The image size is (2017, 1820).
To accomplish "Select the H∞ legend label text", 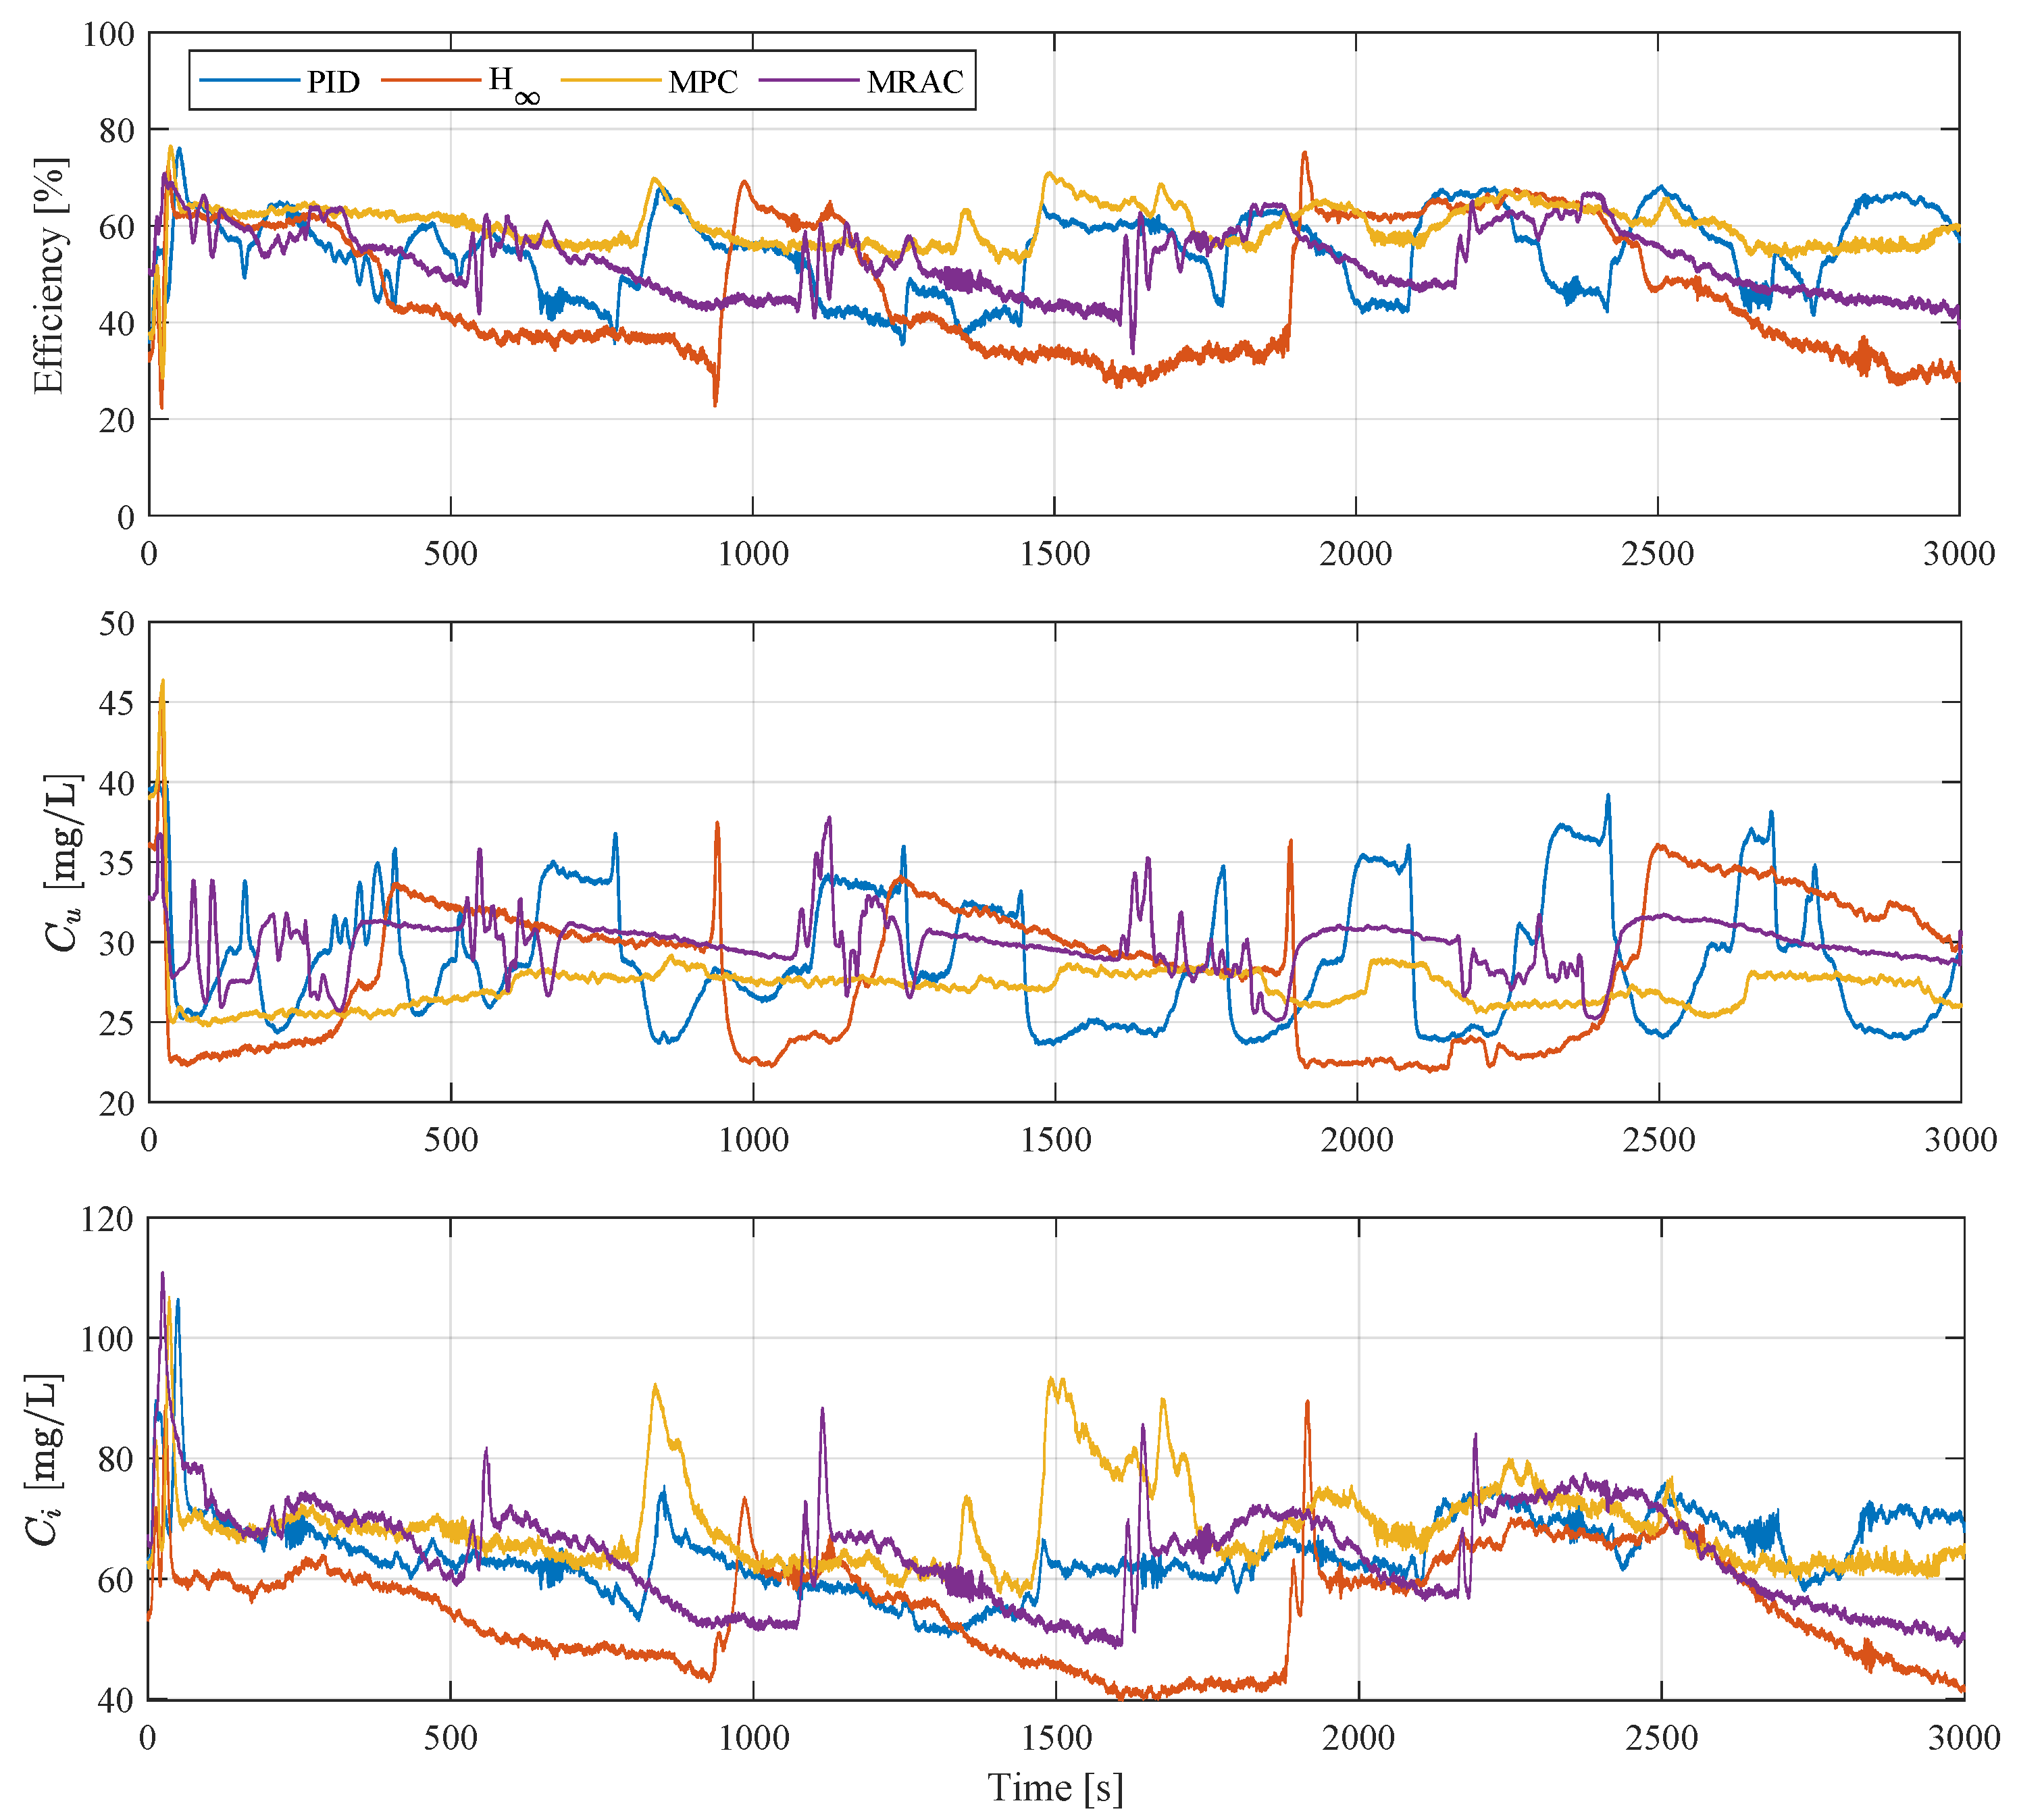I will point(512,84).
